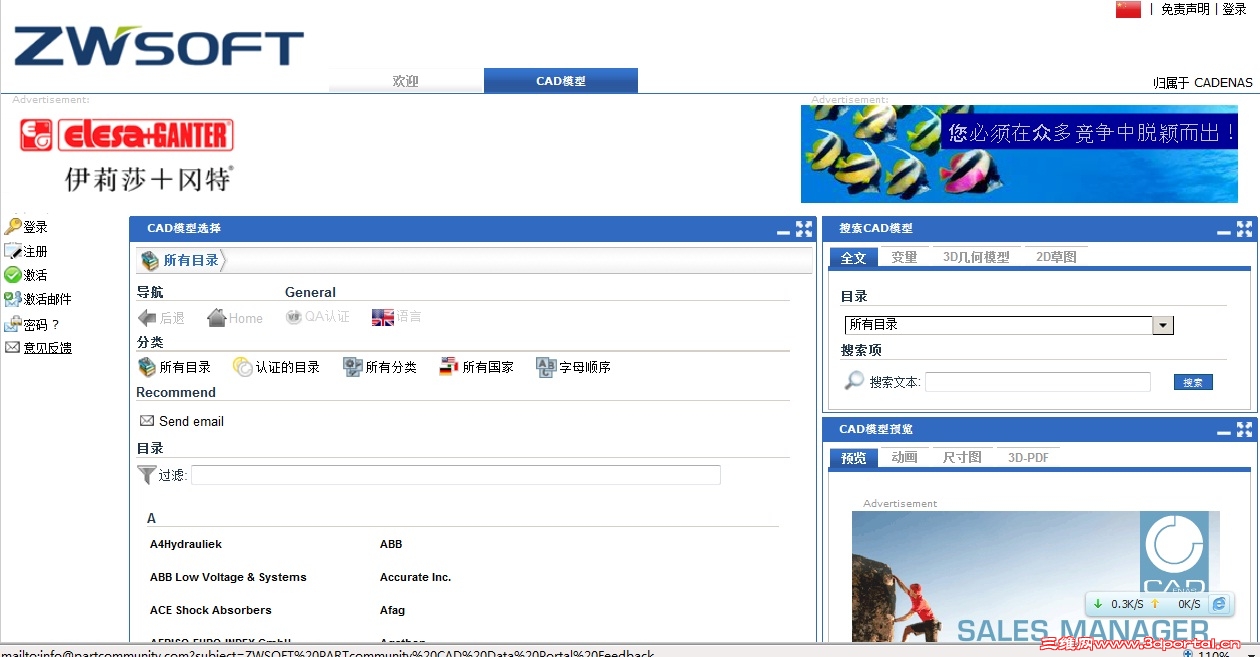The width and height of the screenshot is (1260, 657).
Task: Open the Sales Manager advertisement image
Action: click(1036, 576)
